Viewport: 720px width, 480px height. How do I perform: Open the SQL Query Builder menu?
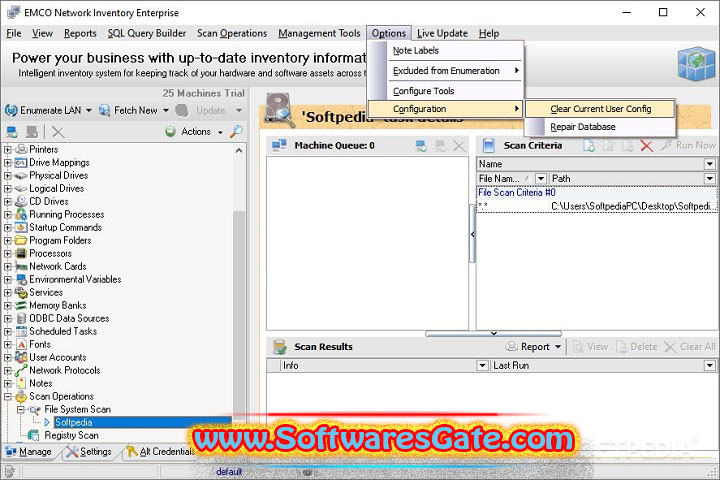click(147, 33)
